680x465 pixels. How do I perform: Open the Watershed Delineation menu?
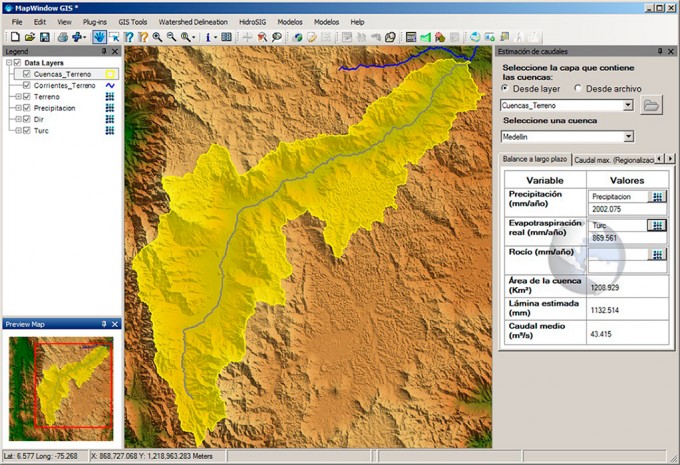click(x=192, y=21)
